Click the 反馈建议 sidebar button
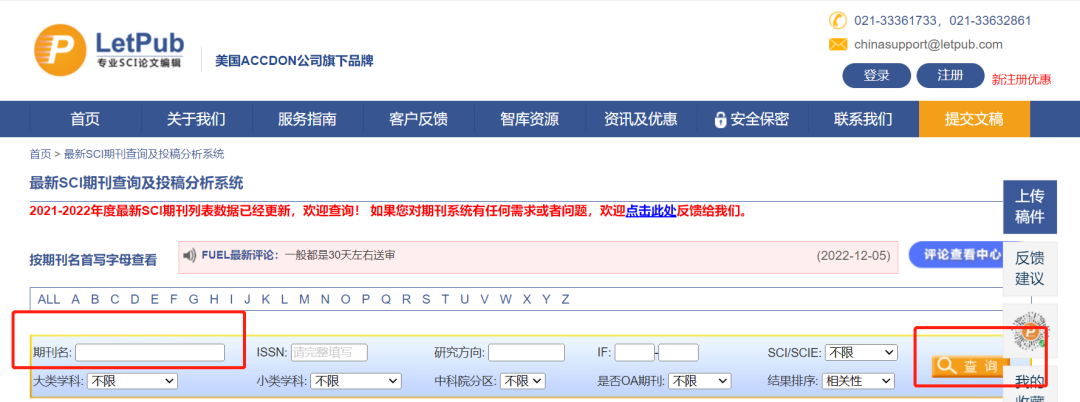 [1030, 268]
